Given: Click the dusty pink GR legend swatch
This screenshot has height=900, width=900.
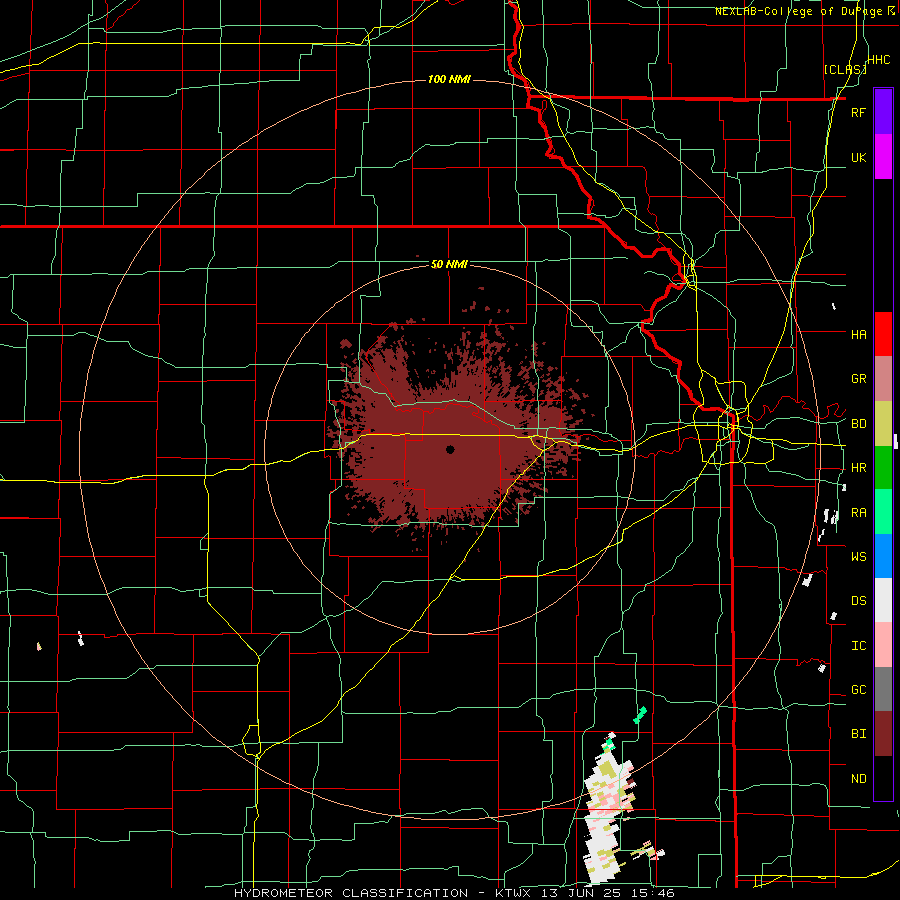Looking at the screenshot, I should click(883, 379).
